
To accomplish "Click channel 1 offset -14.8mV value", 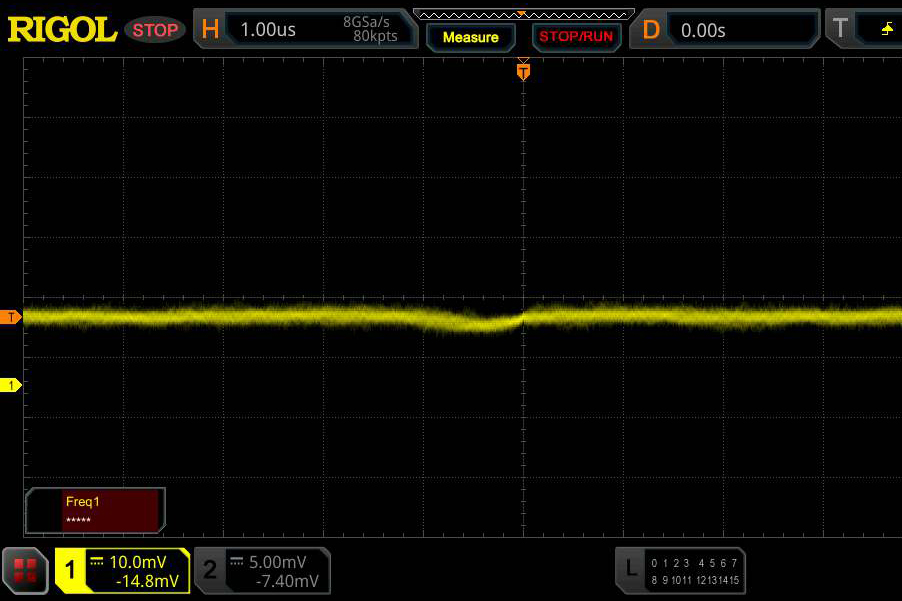I will point(147,581).
